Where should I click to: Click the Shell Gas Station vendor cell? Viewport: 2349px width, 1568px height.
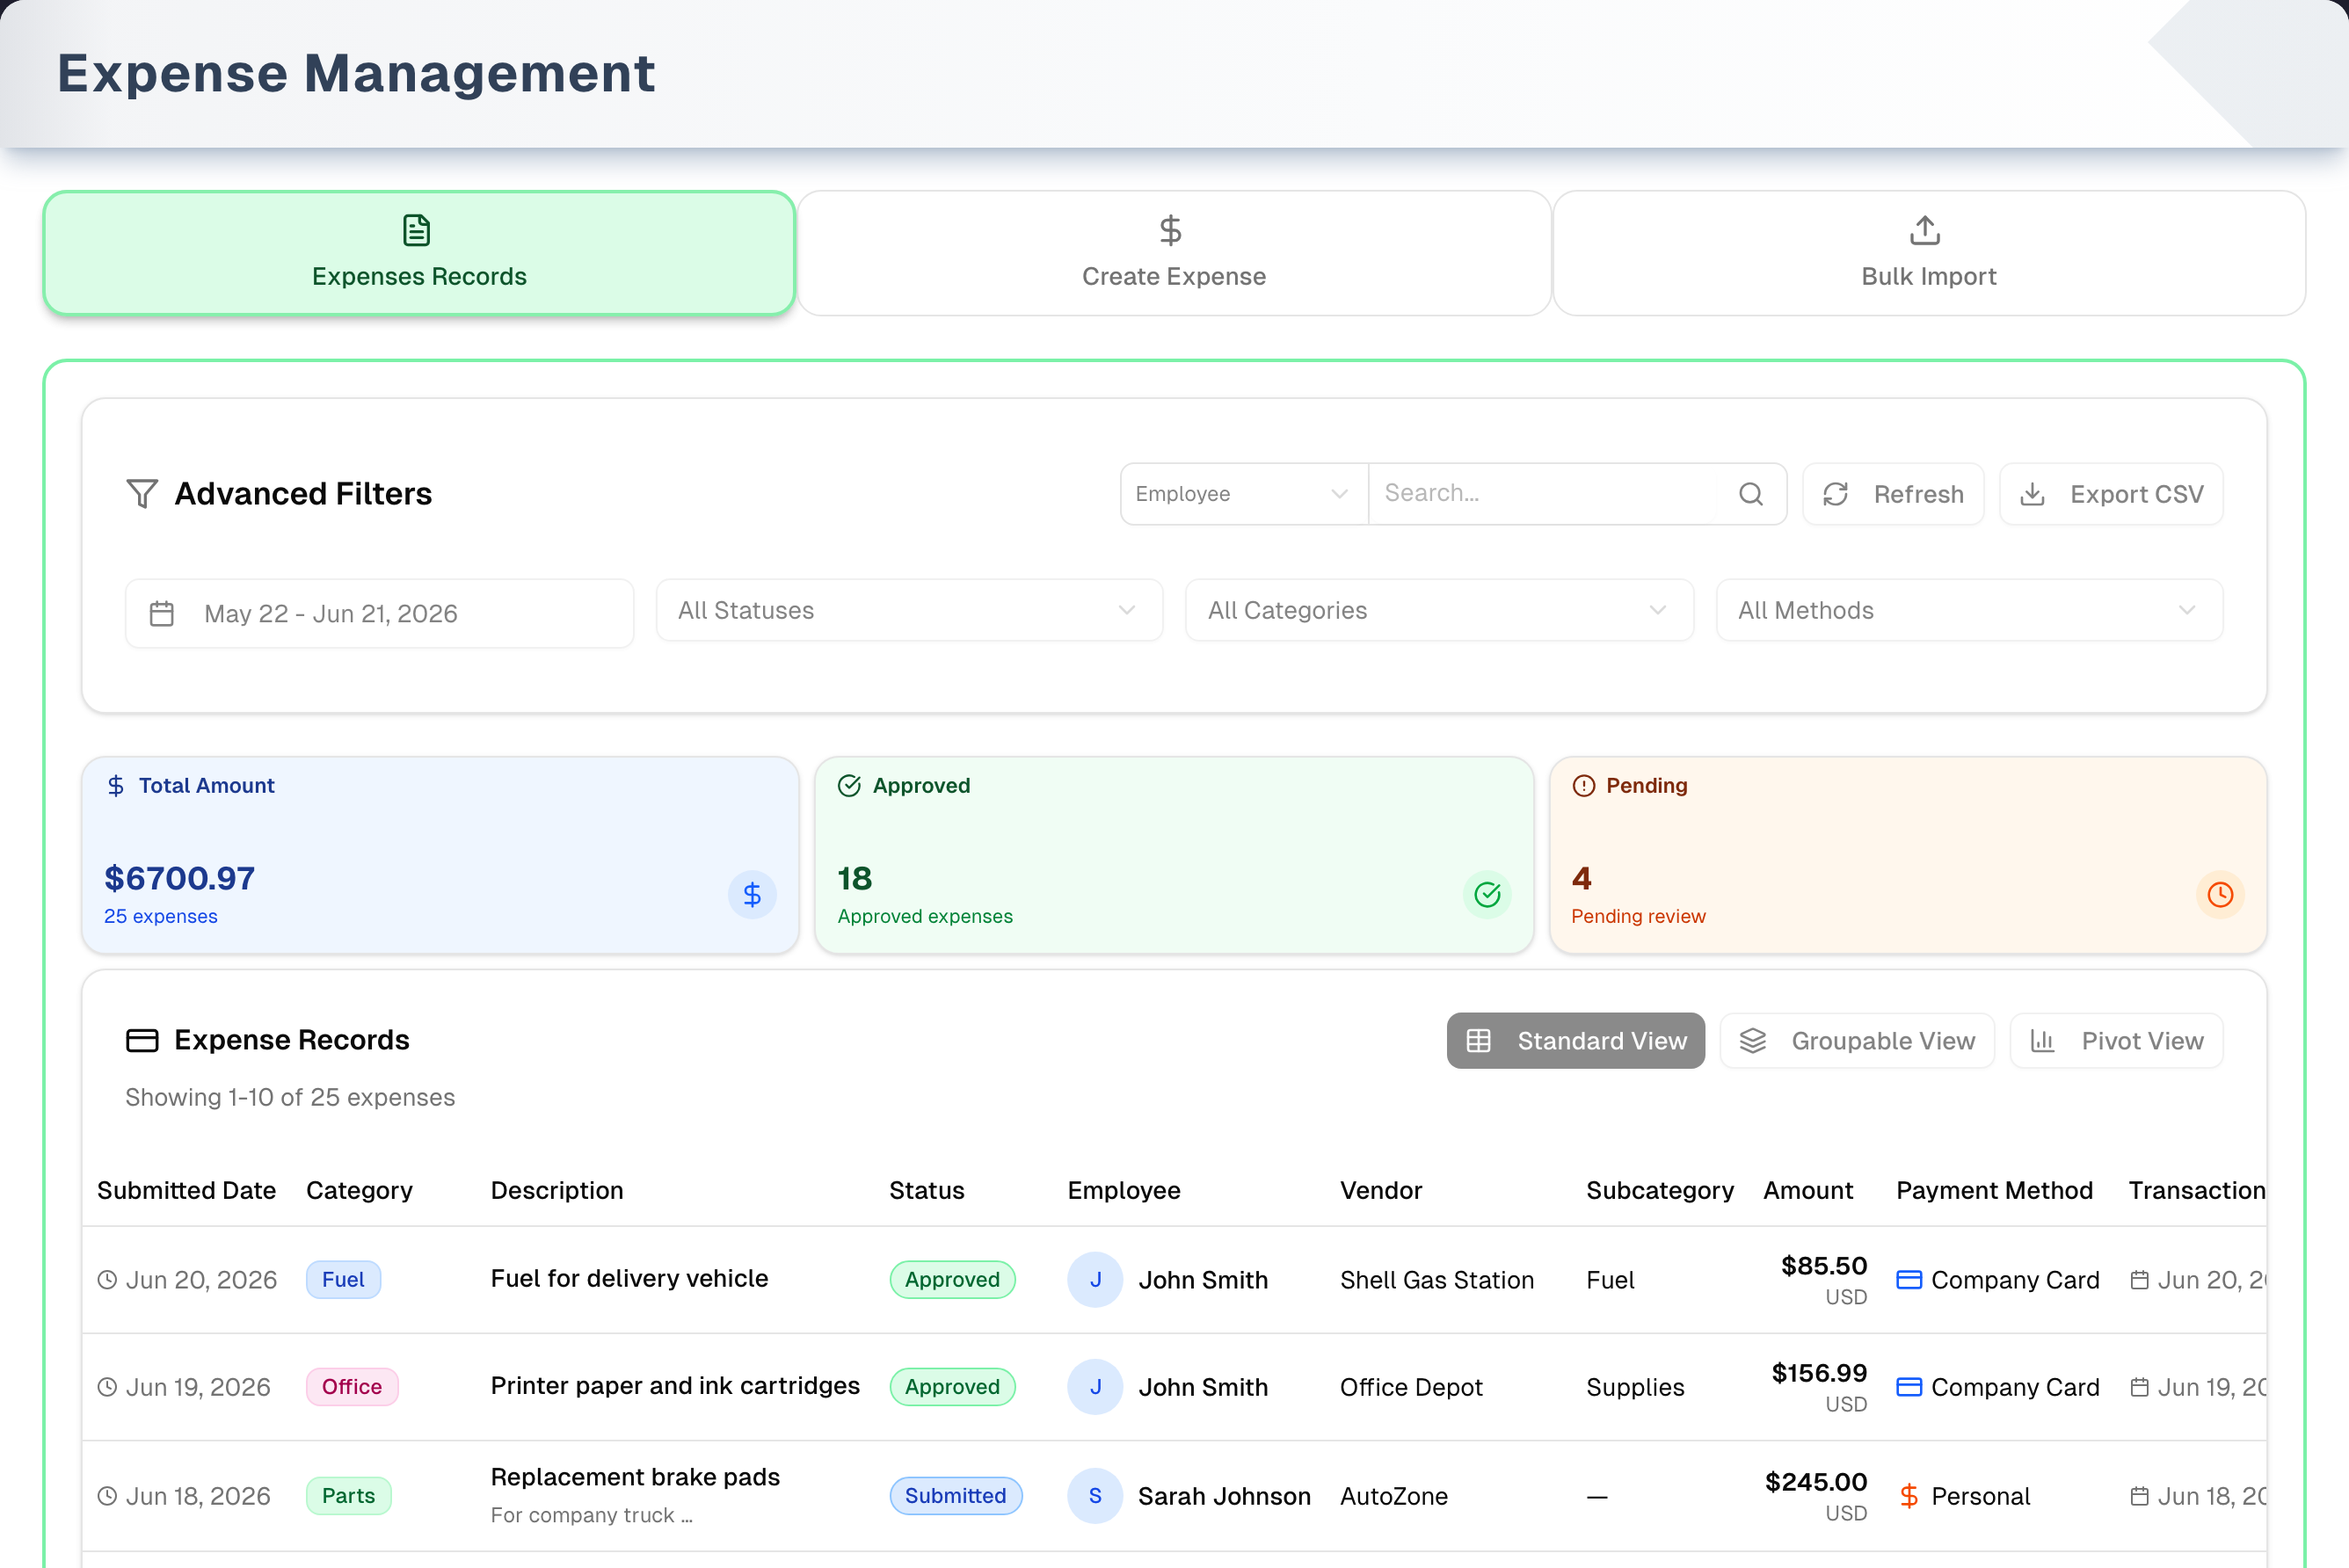pyautogui.click(x=1436, y=1279)
